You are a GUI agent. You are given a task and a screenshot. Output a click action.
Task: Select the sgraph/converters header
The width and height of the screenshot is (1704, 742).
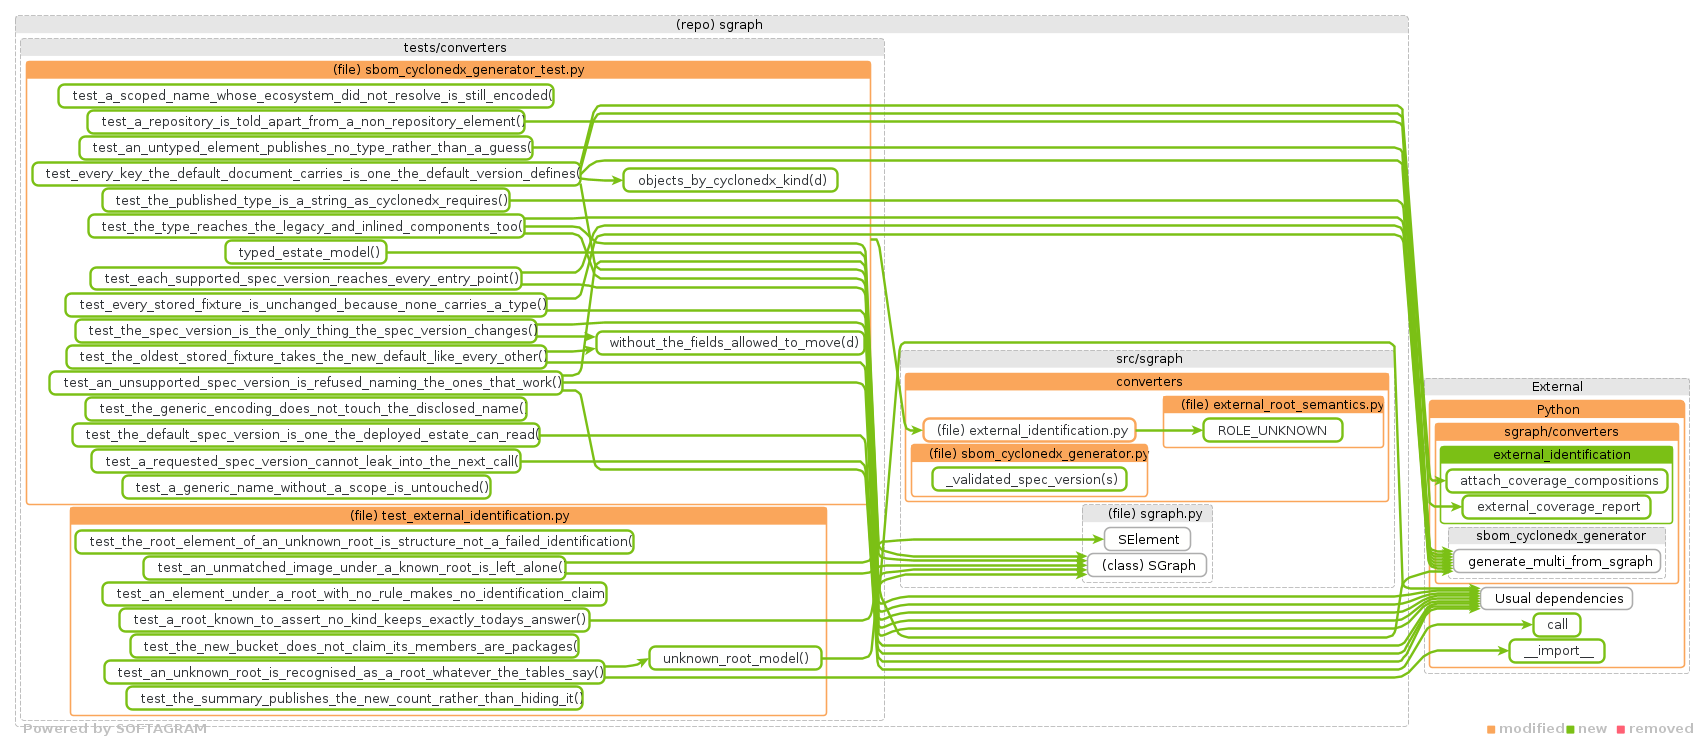point(1557,431)
